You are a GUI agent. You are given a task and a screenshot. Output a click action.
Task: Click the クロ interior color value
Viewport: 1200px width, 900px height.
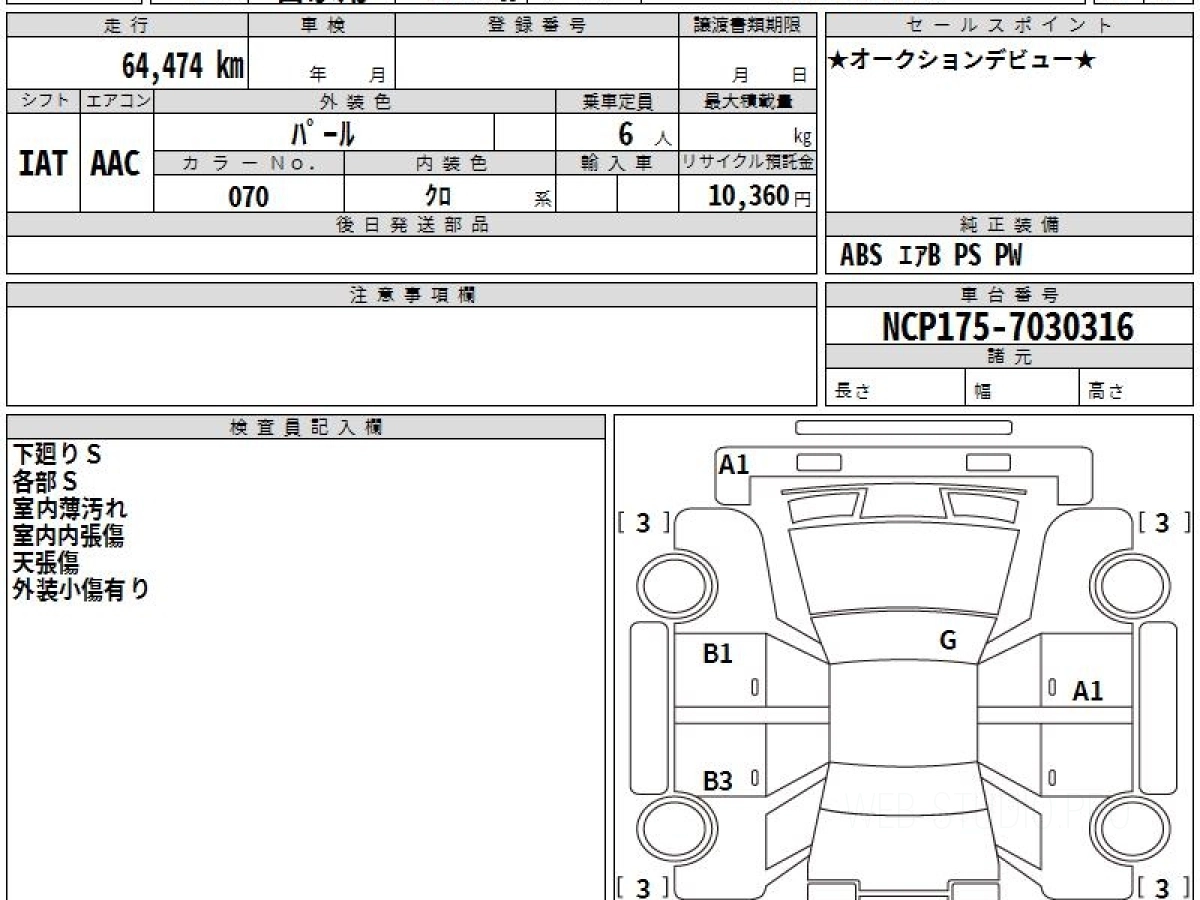439,195
